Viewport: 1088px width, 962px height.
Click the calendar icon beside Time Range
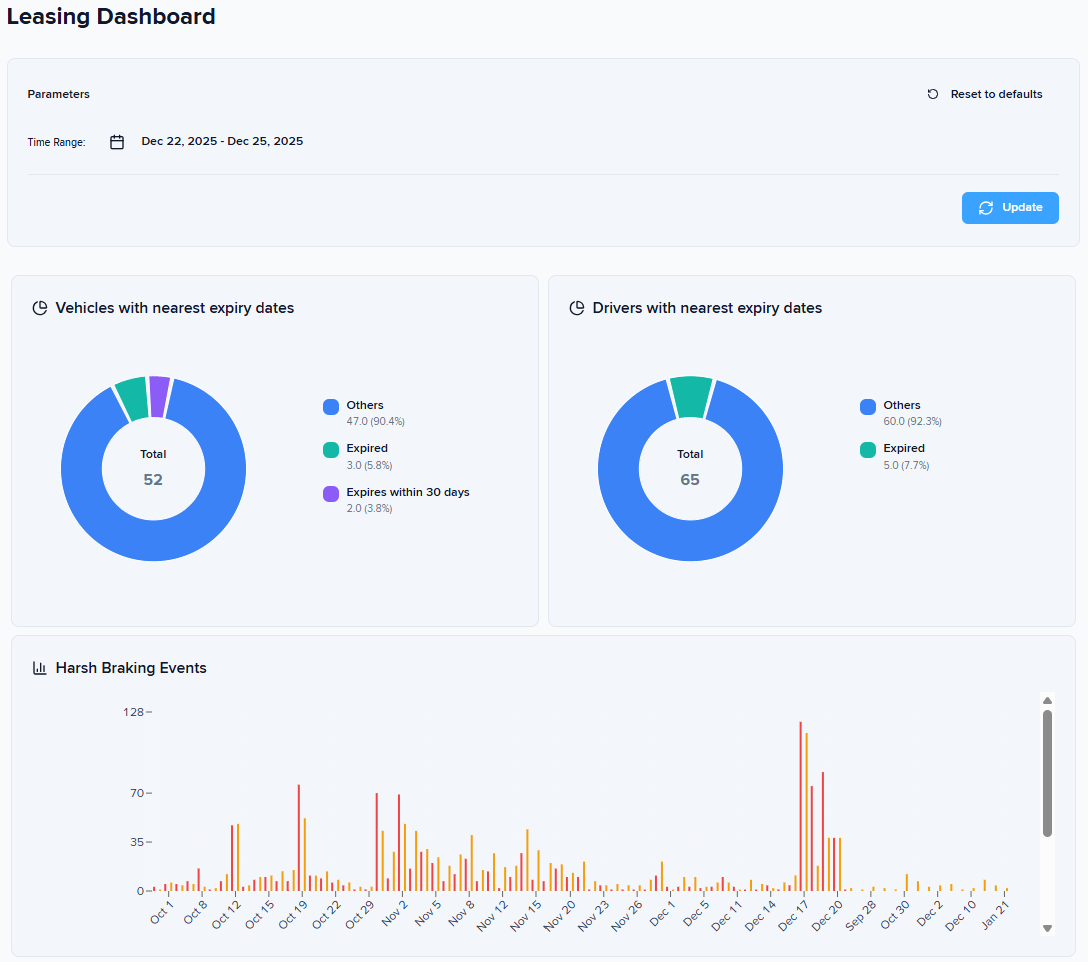point(117,142)
